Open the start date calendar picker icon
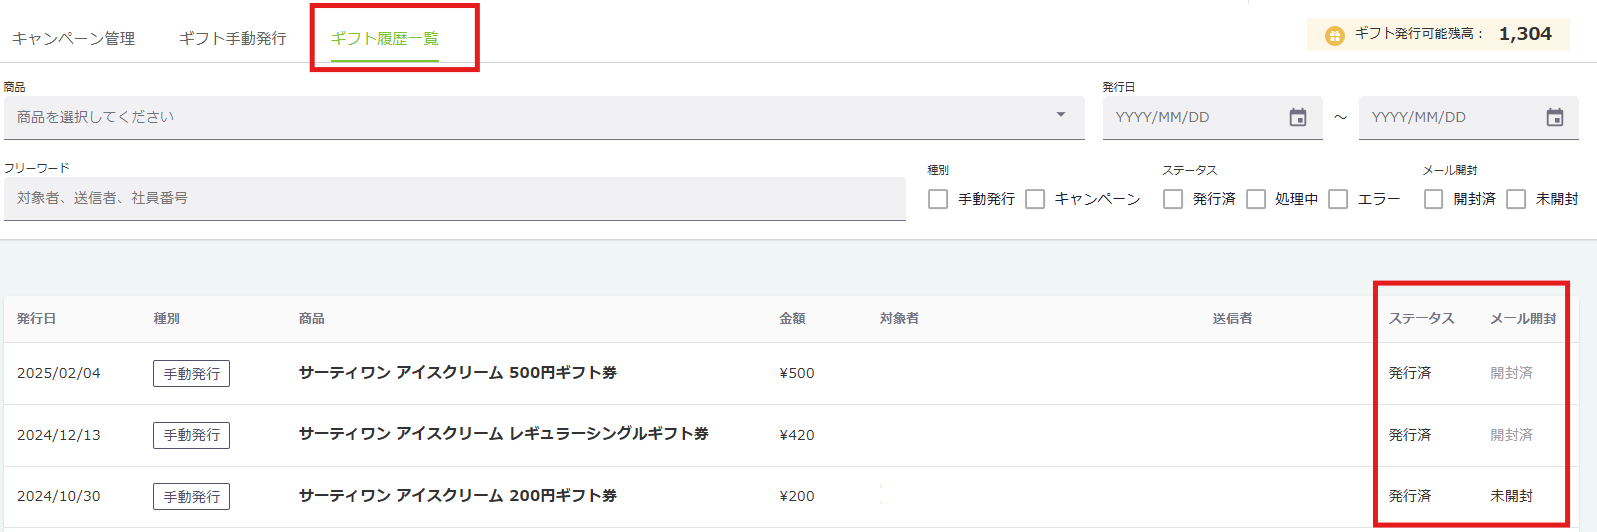The width and height of the screenshot is (1597, 532). coord(1298,118)
